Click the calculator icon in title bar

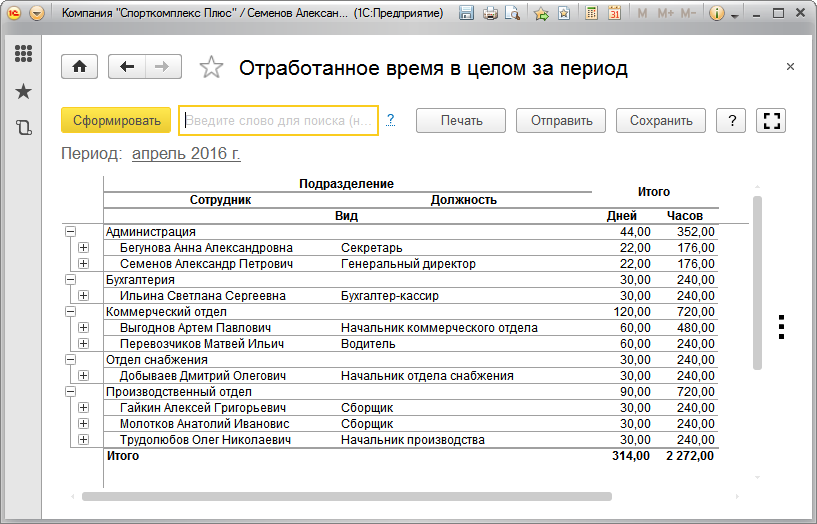click(592, 14)
